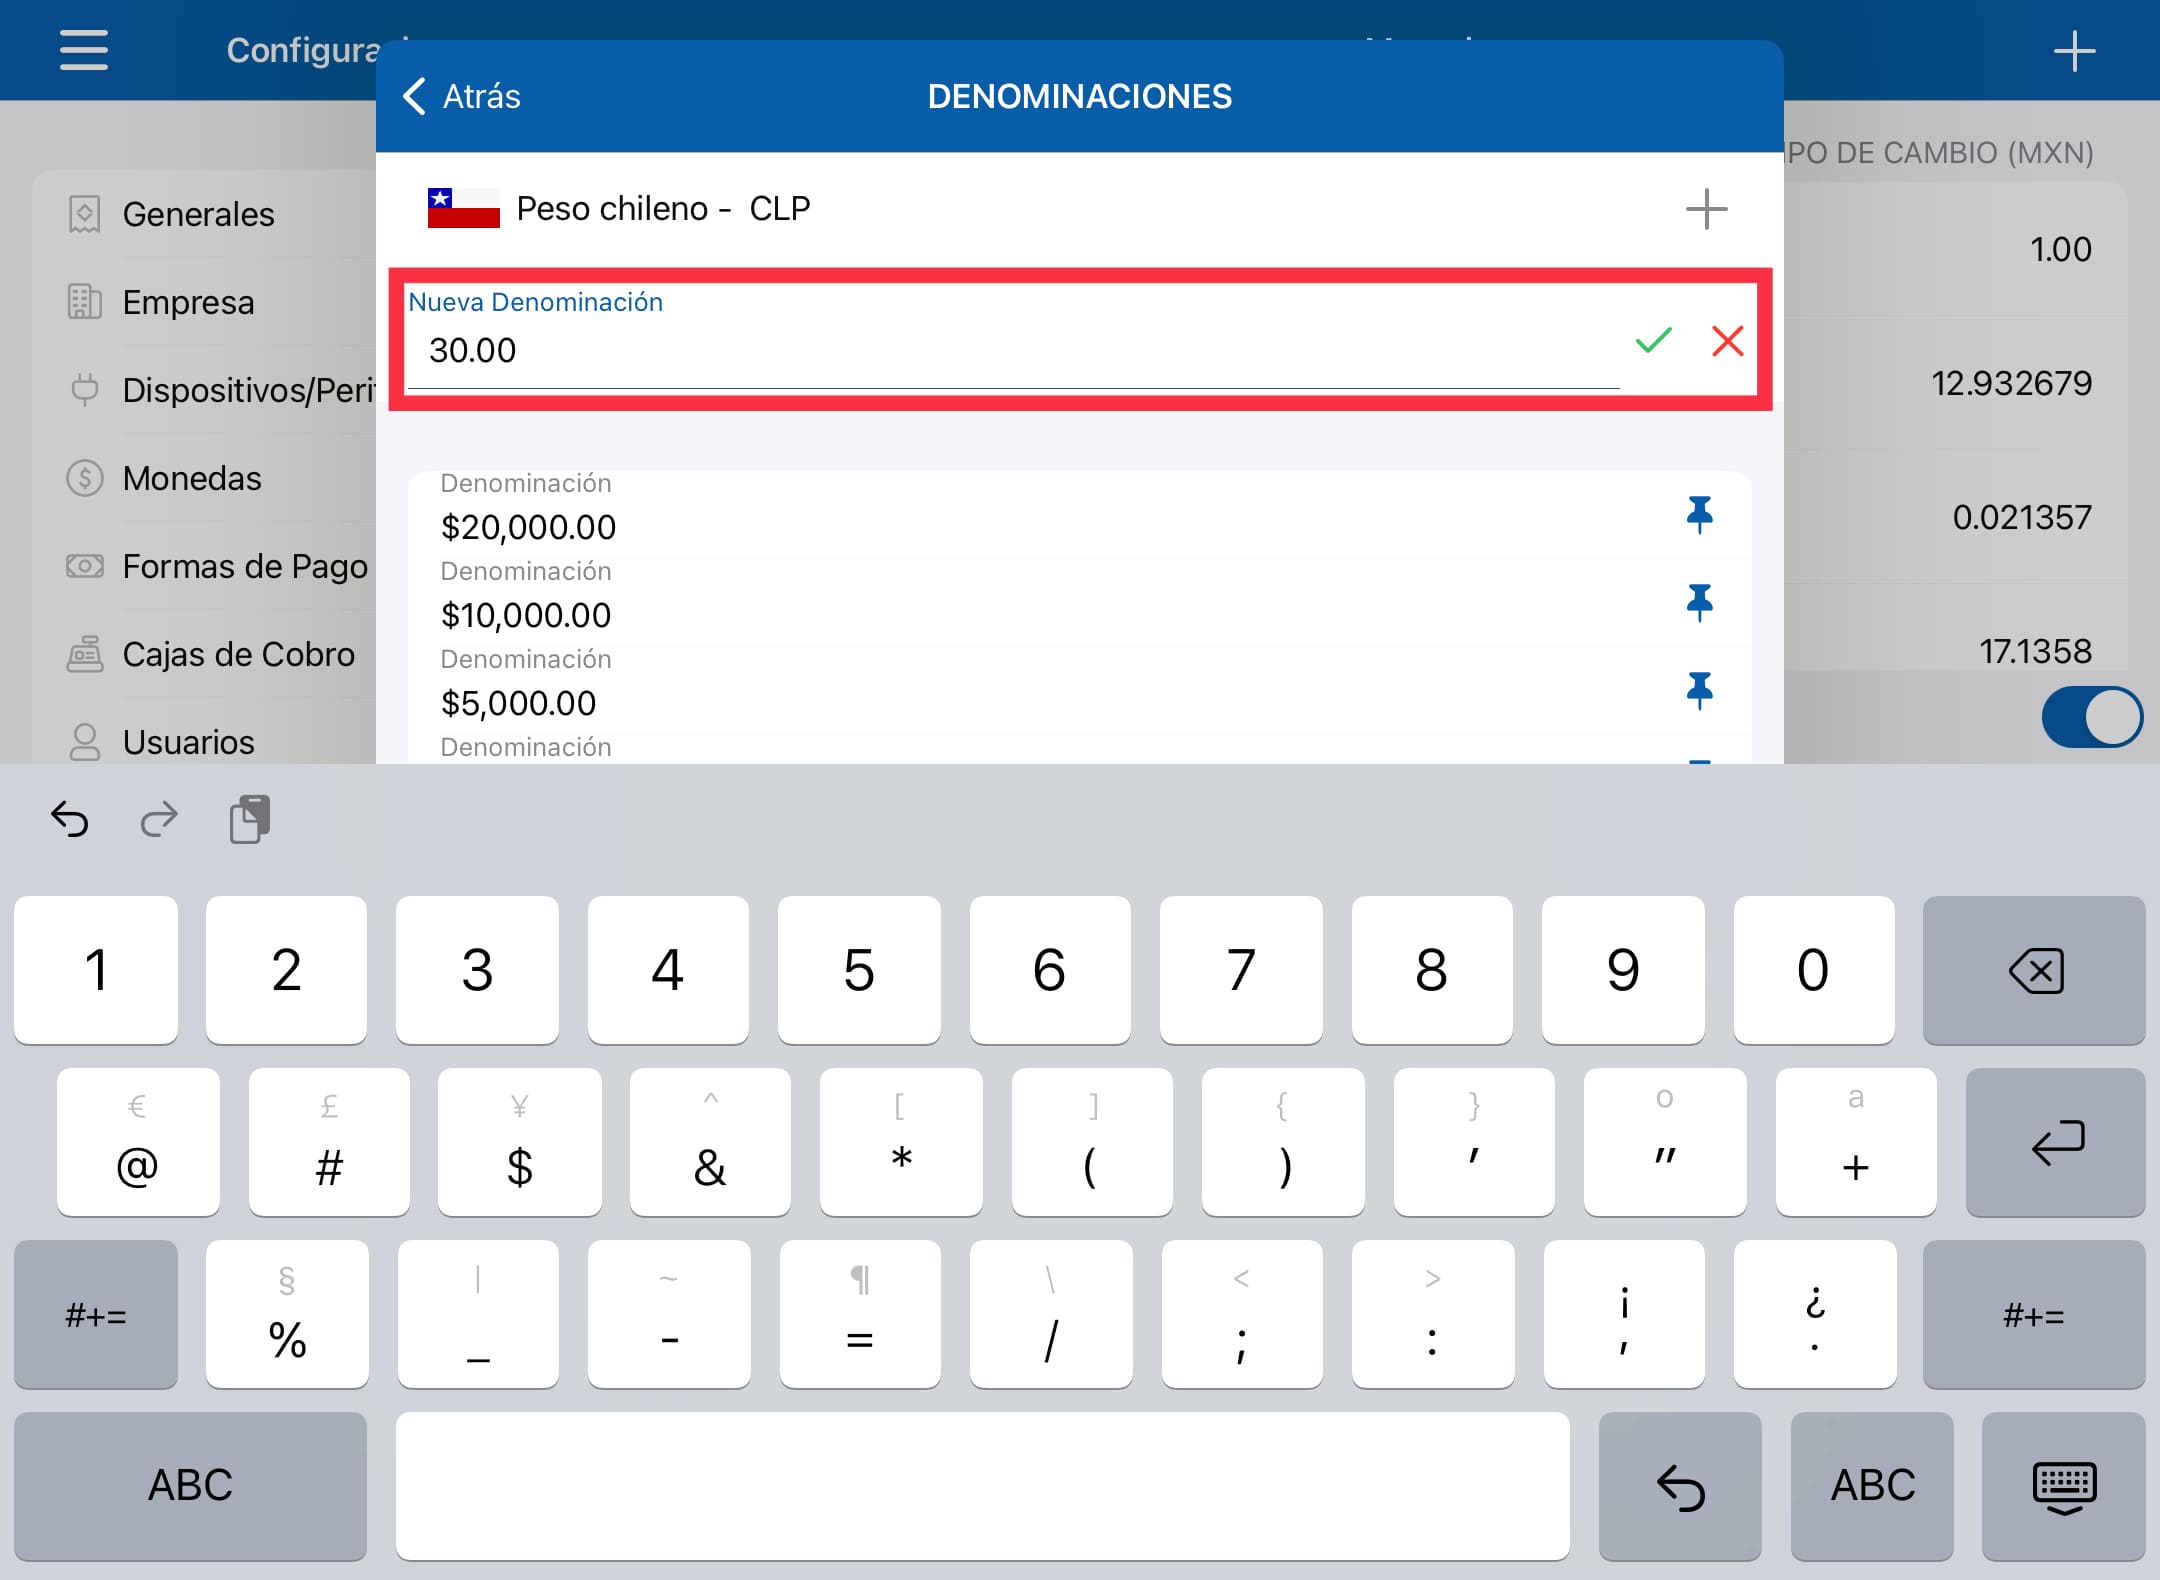This screenshot has width=2160, height=1580.
Task: Tap exchange rate value 17.1358
Action: point(2035,651)
